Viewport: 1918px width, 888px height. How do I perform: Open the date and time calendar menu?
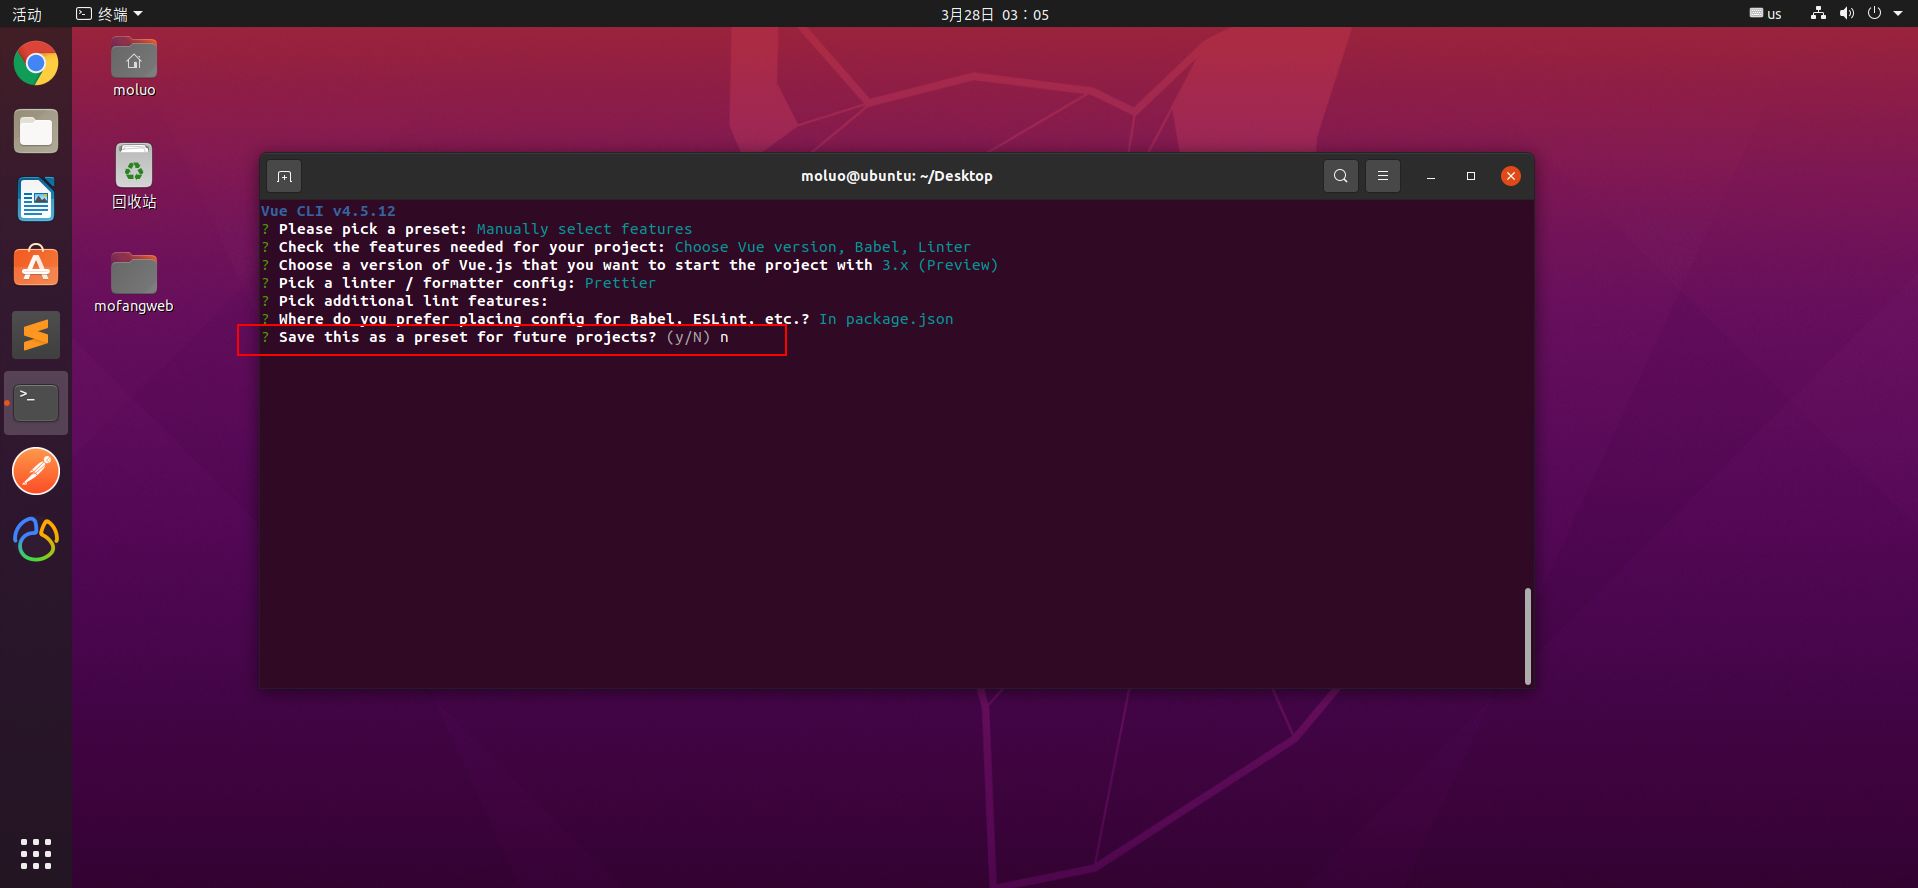click(x=995, y=14)
